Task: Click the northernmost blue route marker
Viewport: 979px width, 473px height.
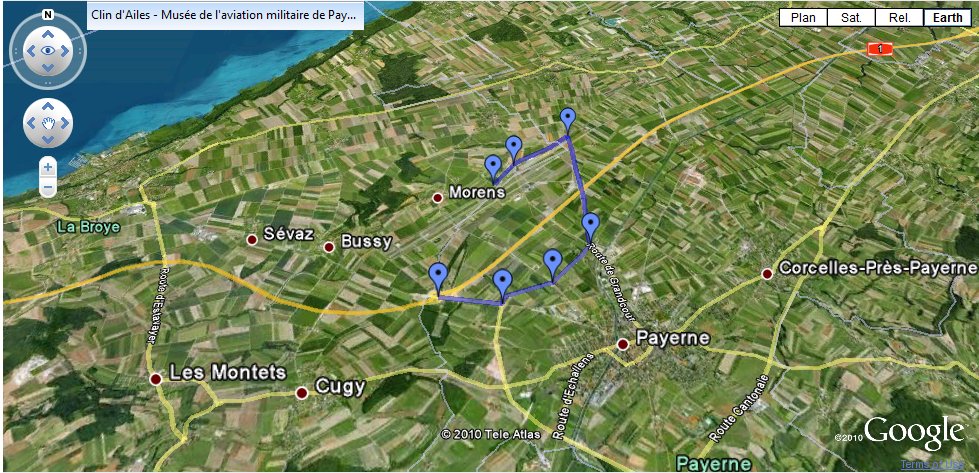Action: tap(568, 120)
